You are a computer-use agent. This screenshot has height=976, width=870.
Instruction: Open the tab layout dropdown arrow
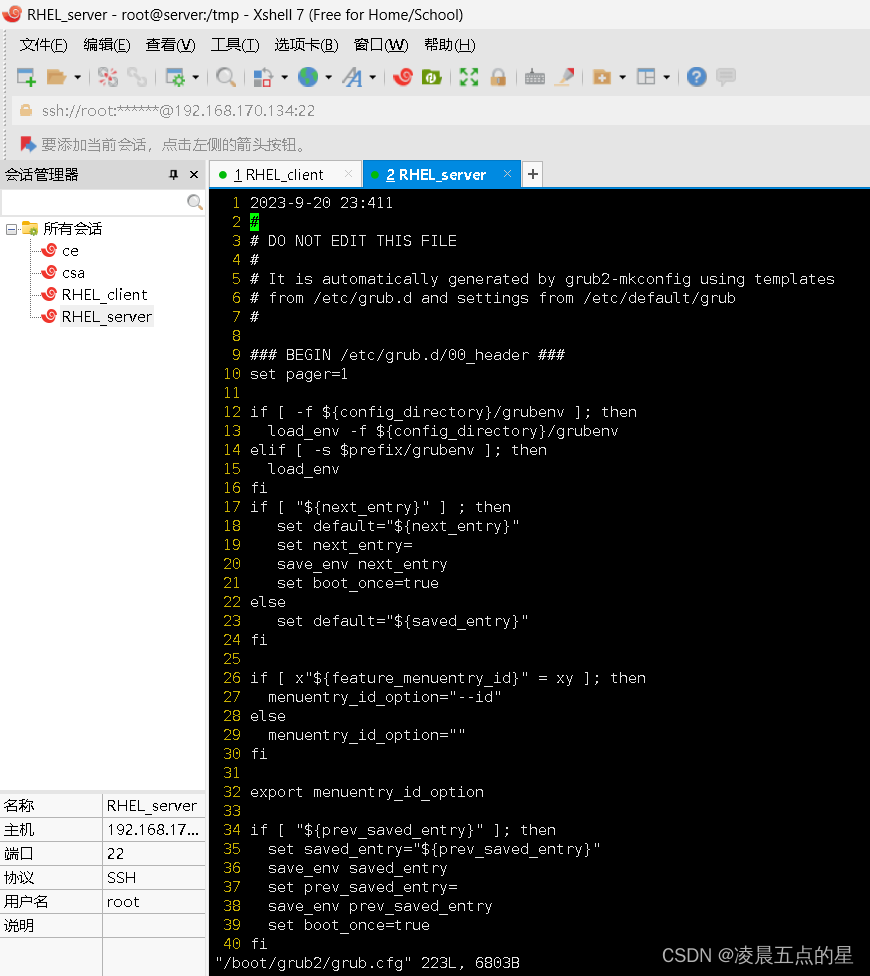(668, 76)
